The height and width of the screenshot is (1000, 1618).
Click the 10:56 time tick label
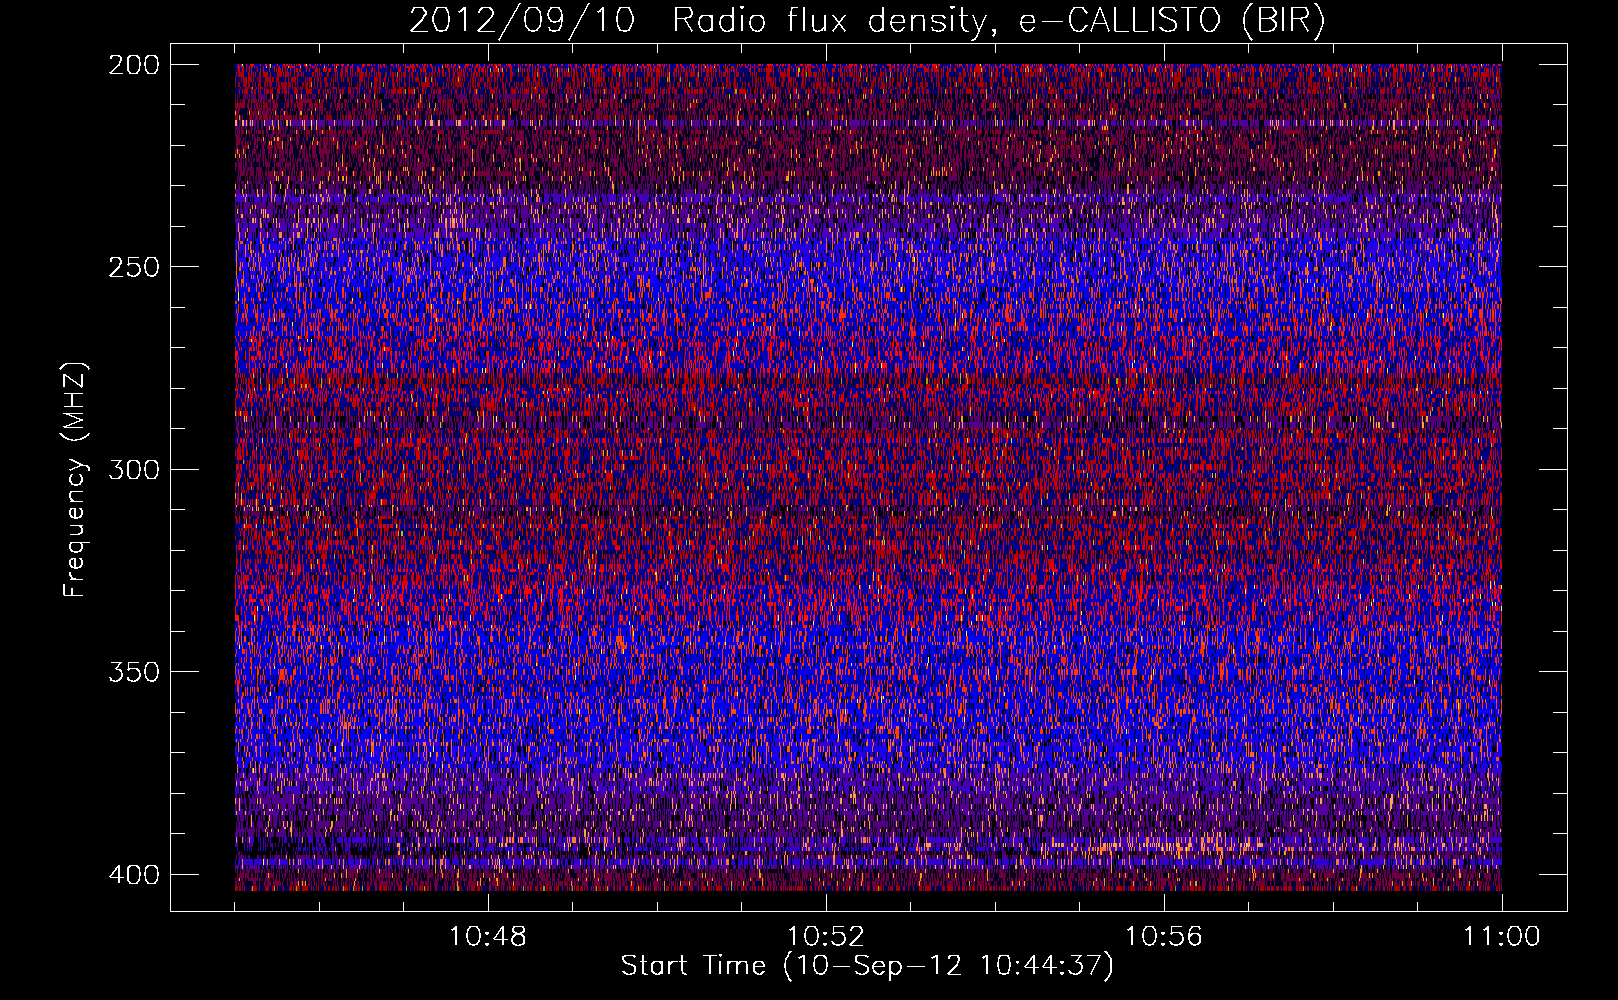tap(1164, 937)
